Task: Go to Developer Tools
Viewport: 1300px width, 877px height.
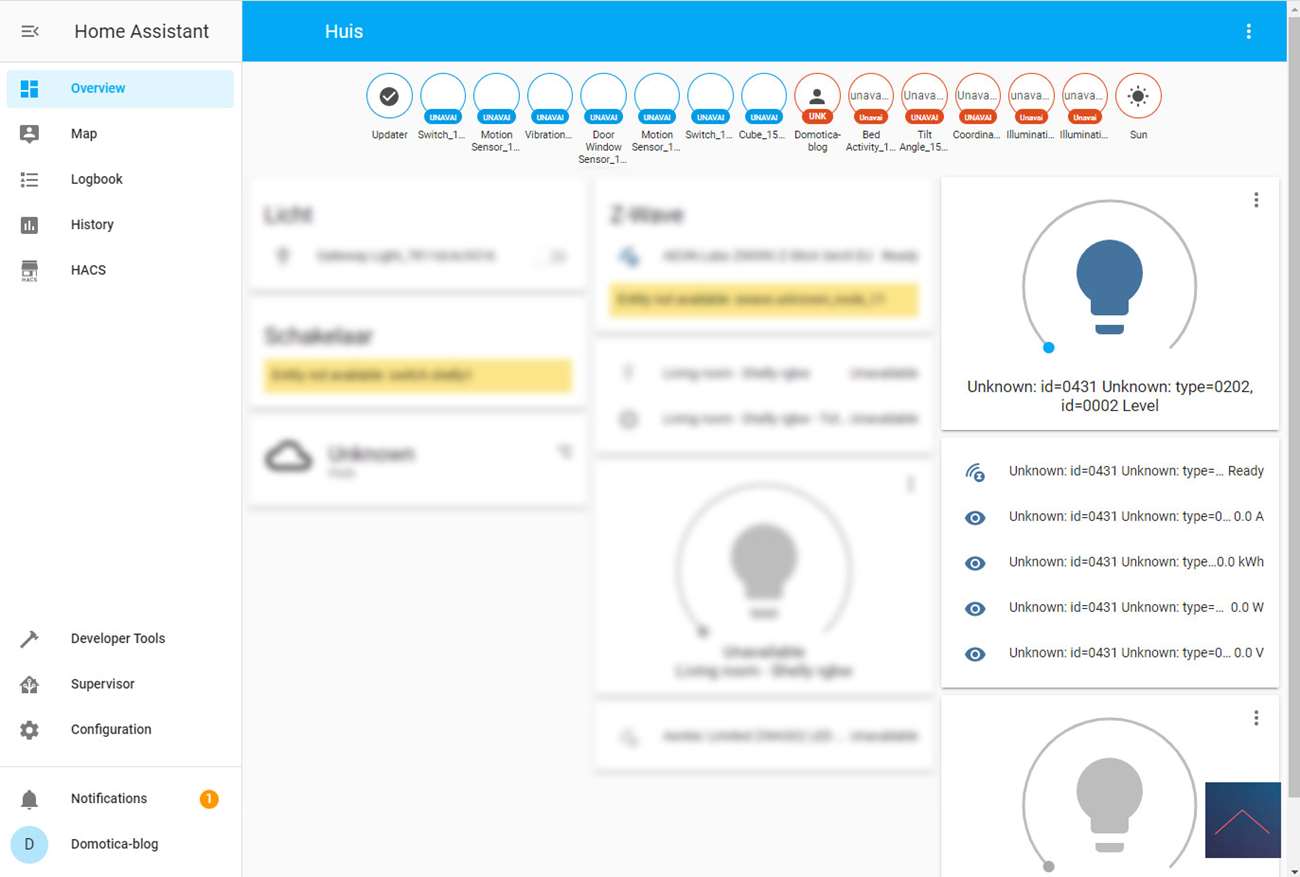Action: click(x=117, y=638)
